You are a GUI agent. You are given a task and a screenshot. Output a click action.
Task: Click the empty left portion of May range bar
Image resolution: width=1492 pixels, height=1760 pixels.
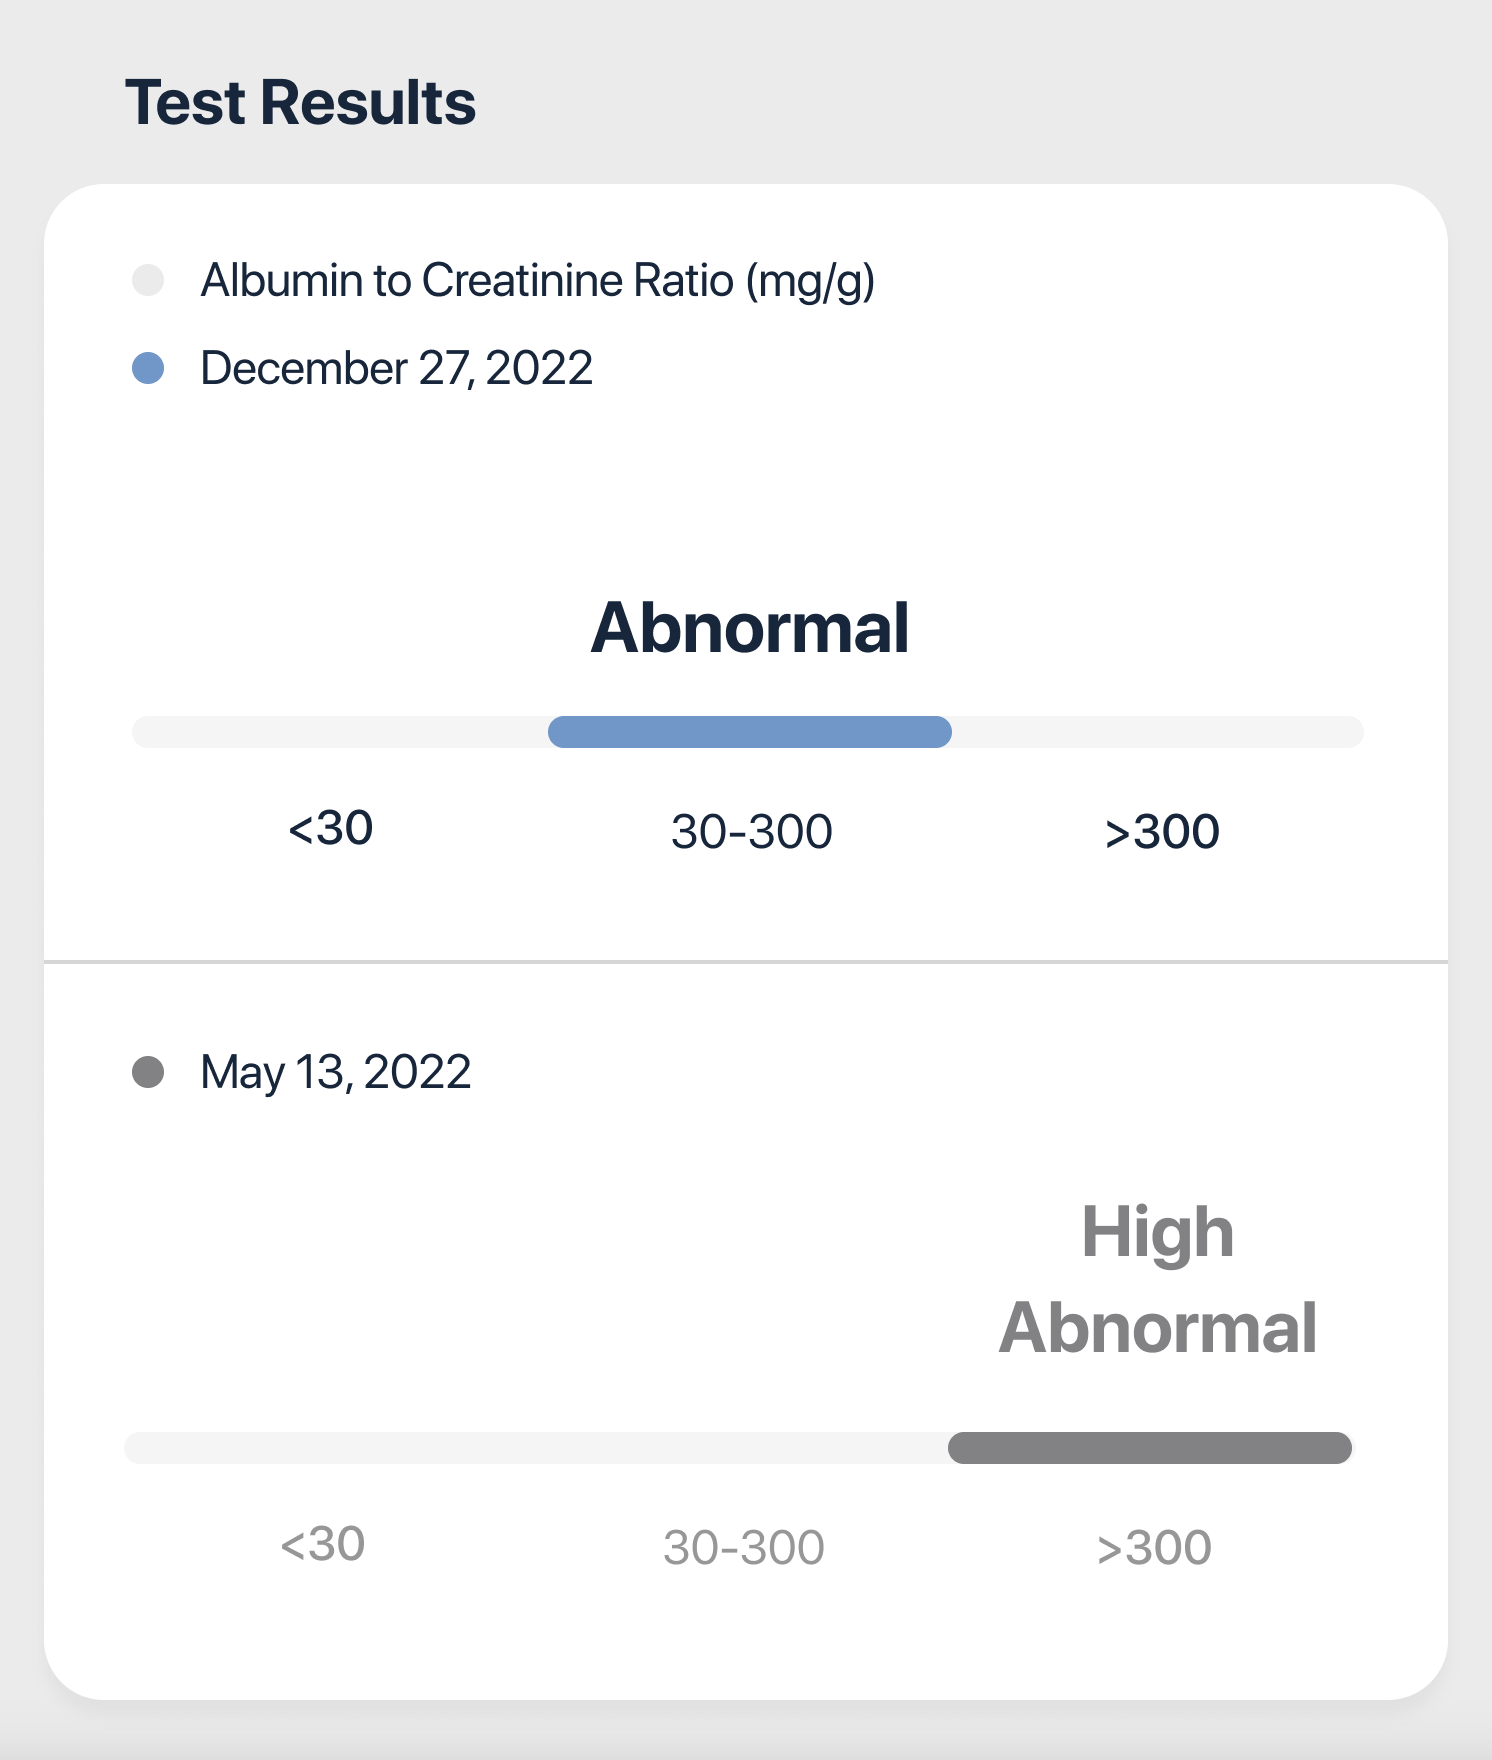coord(536,1448)
